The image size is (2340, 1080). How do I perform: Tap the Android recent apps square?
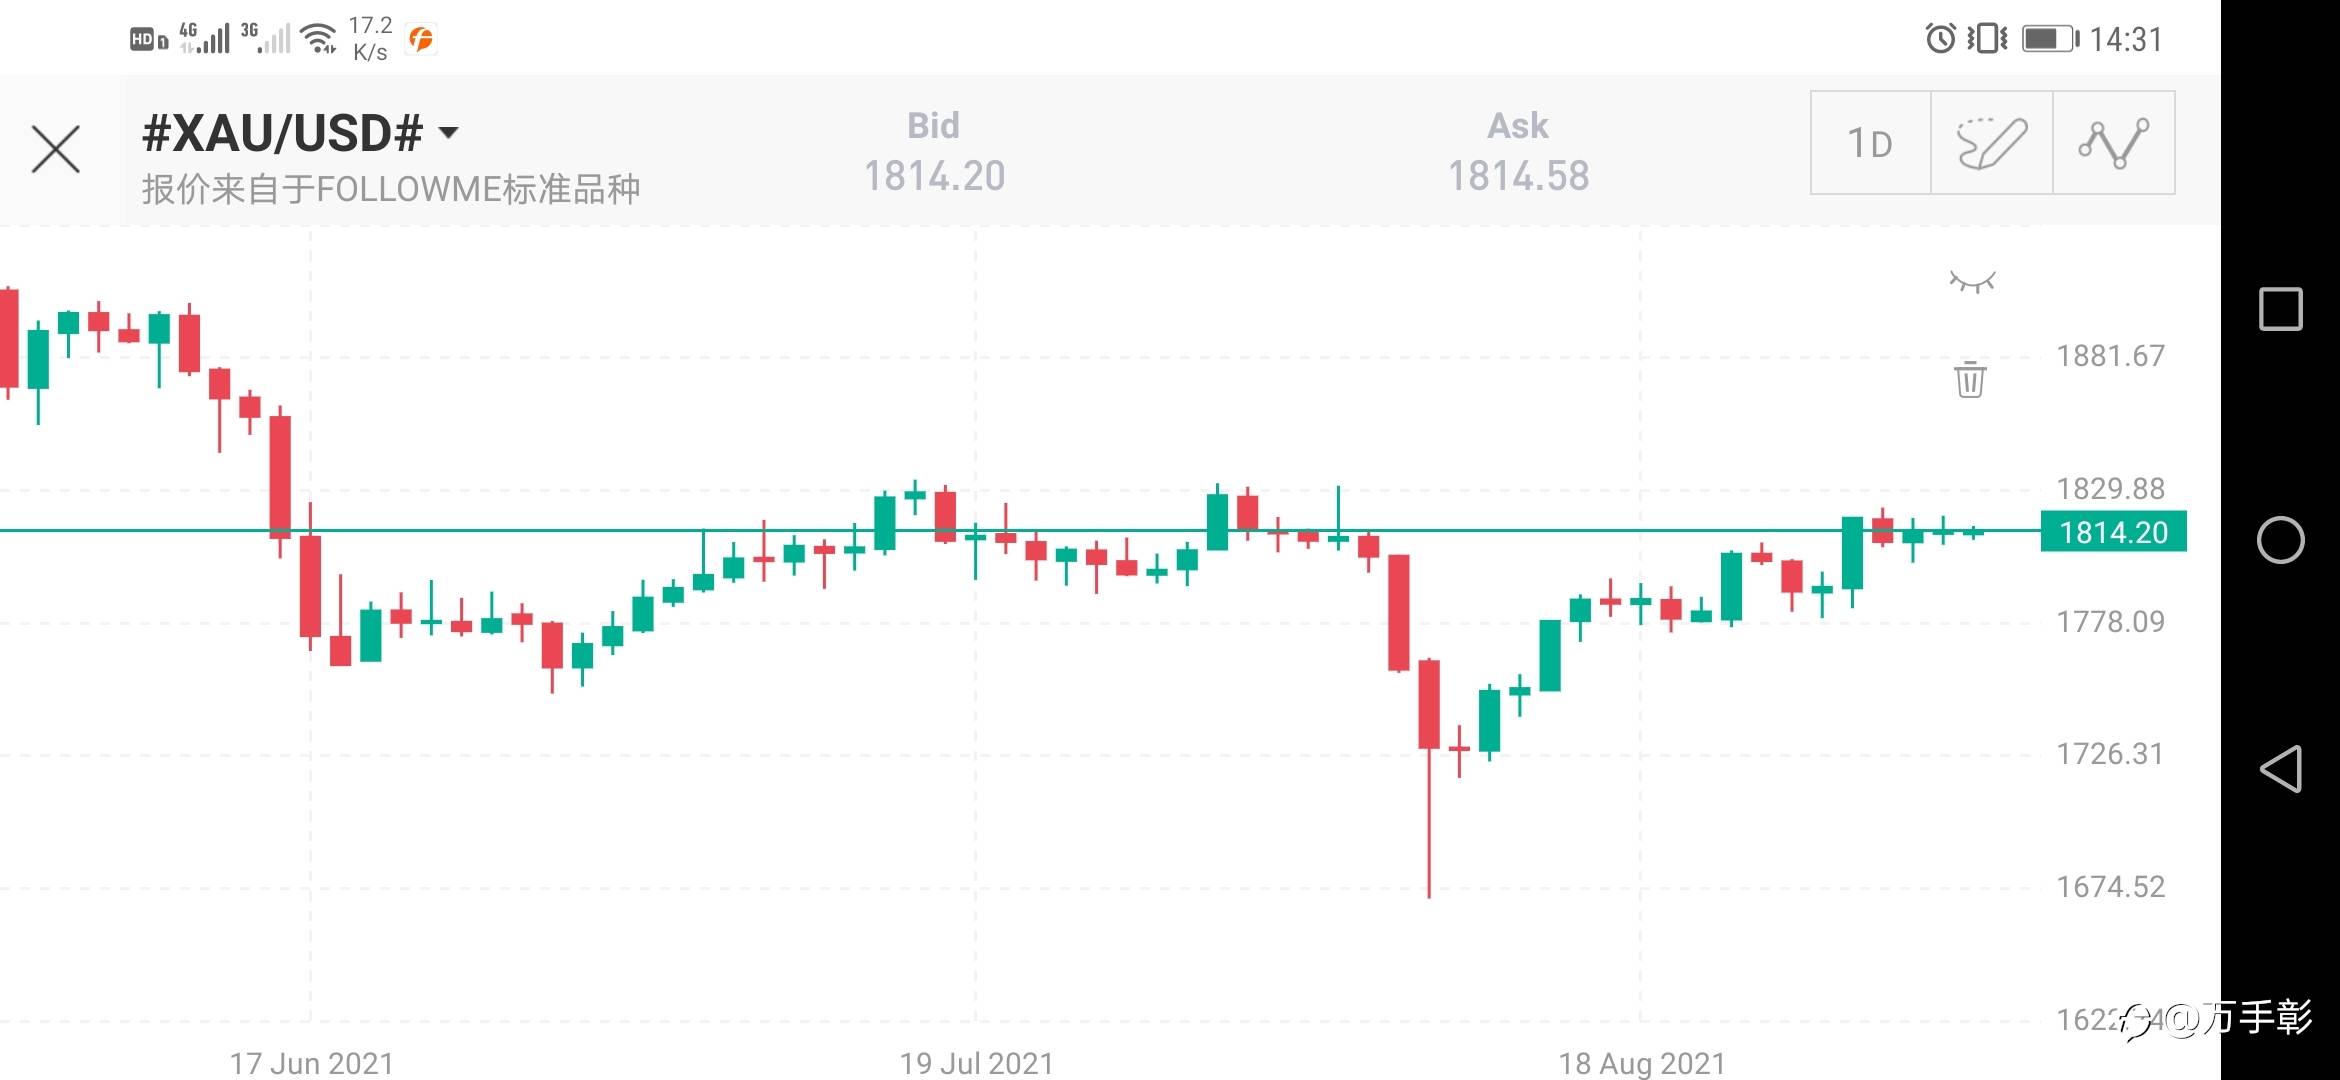(2280, 309)
